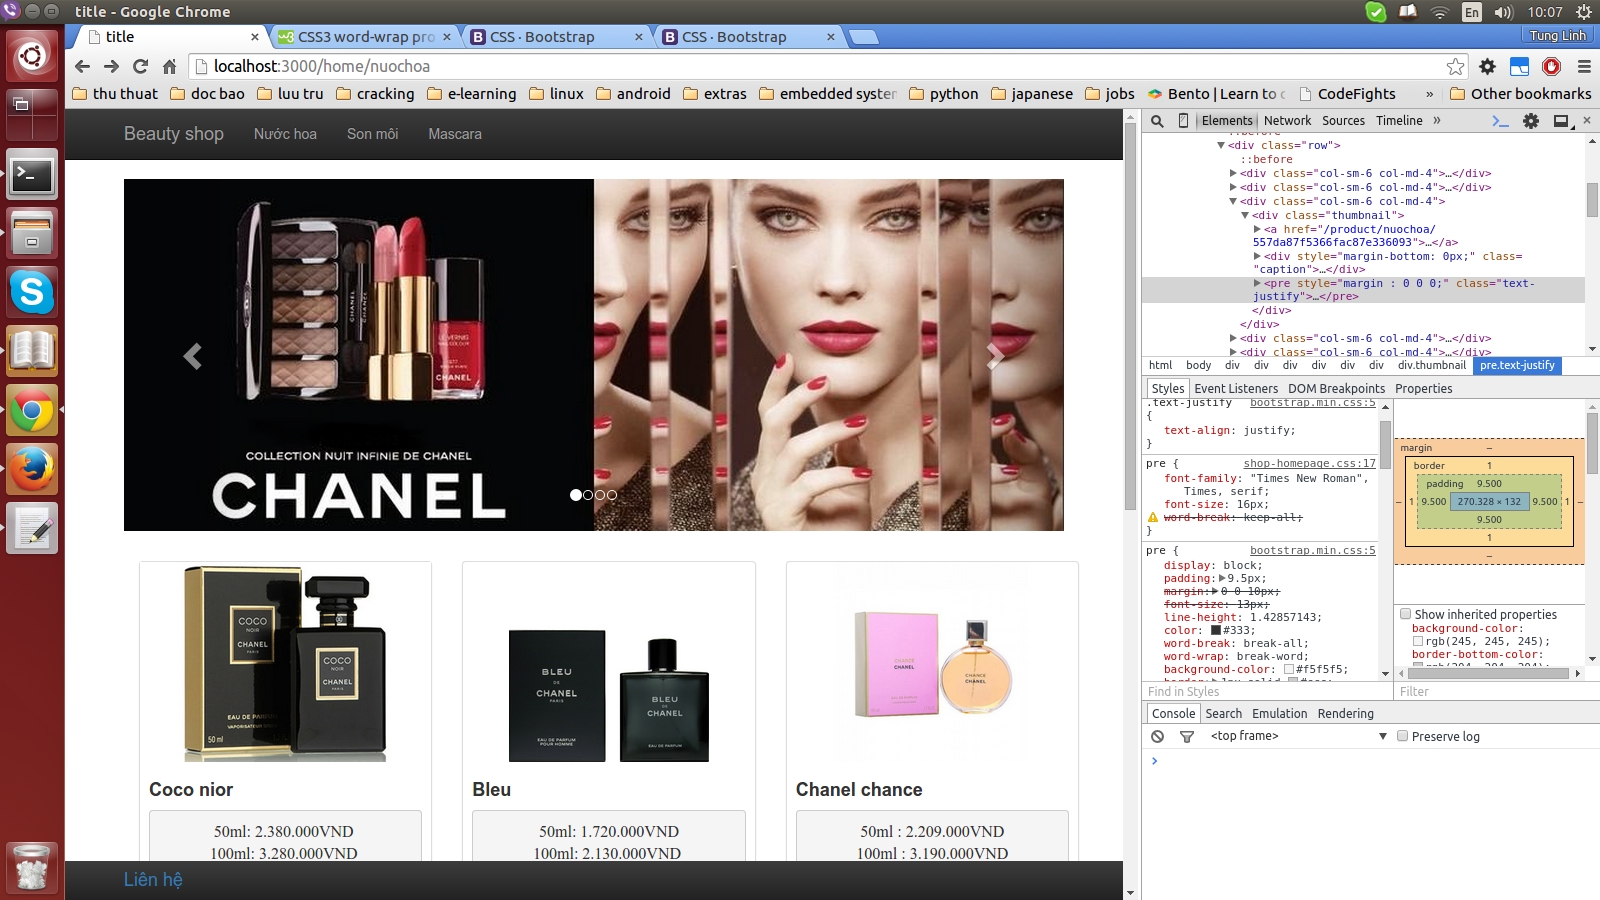Expand the a href="/product/nuochoa" node
This screenshot has height=900, width=1600.
(x=1257, y=229)
